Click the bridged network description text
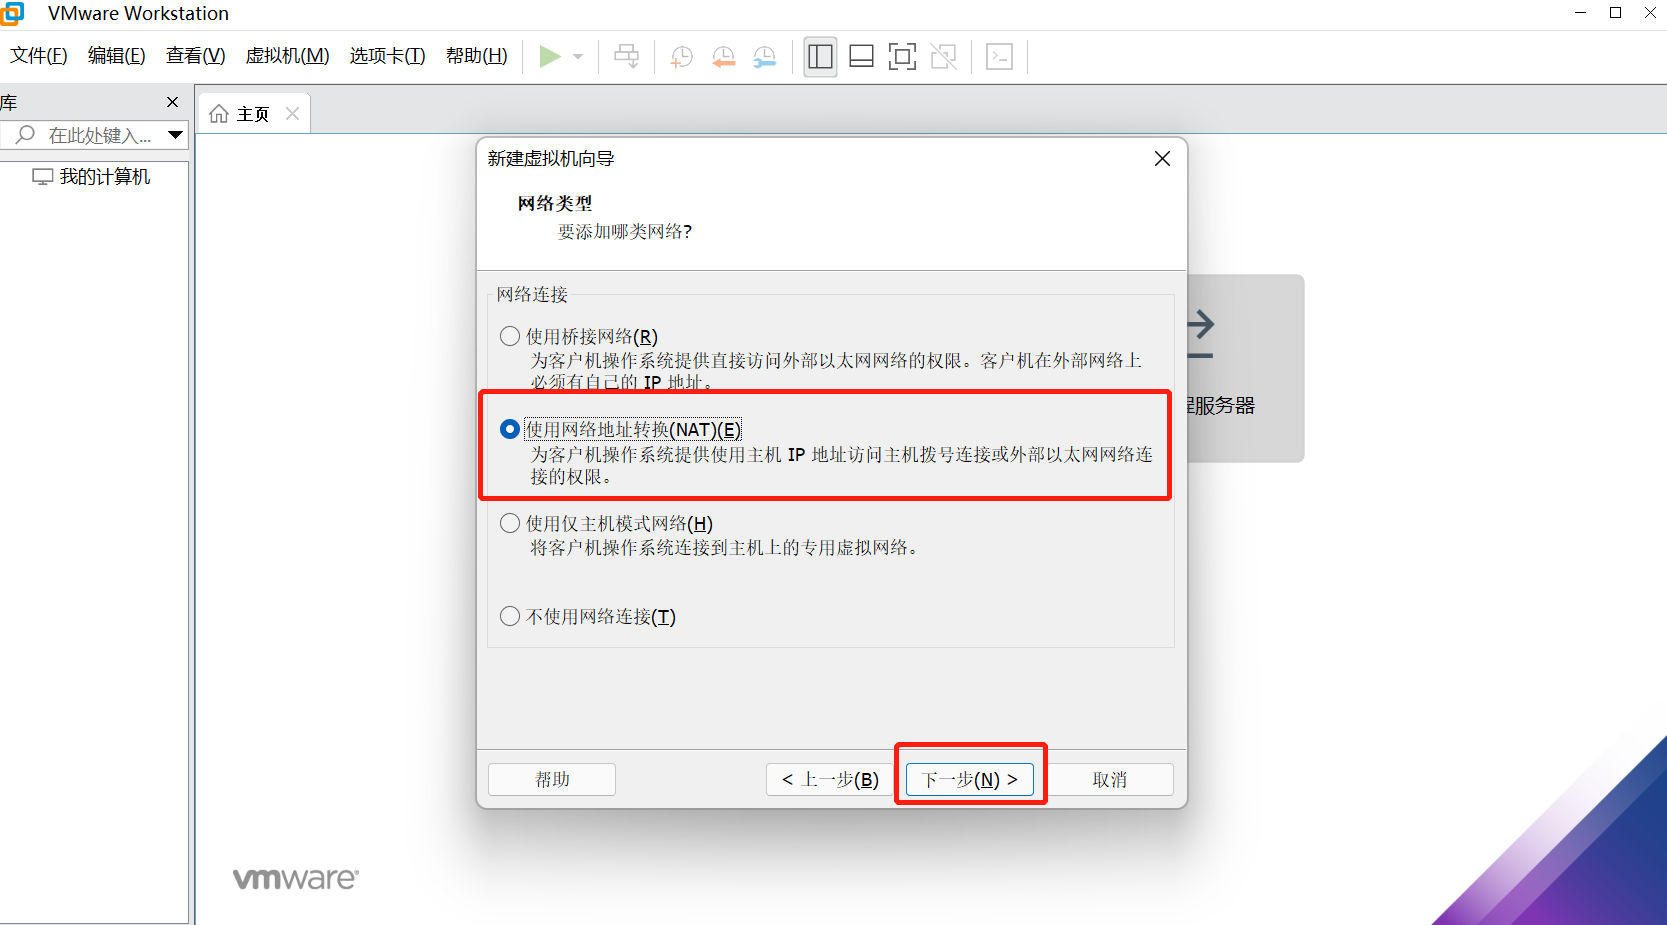Screen dimensions: 1667x925 click(x=836, y=371)
